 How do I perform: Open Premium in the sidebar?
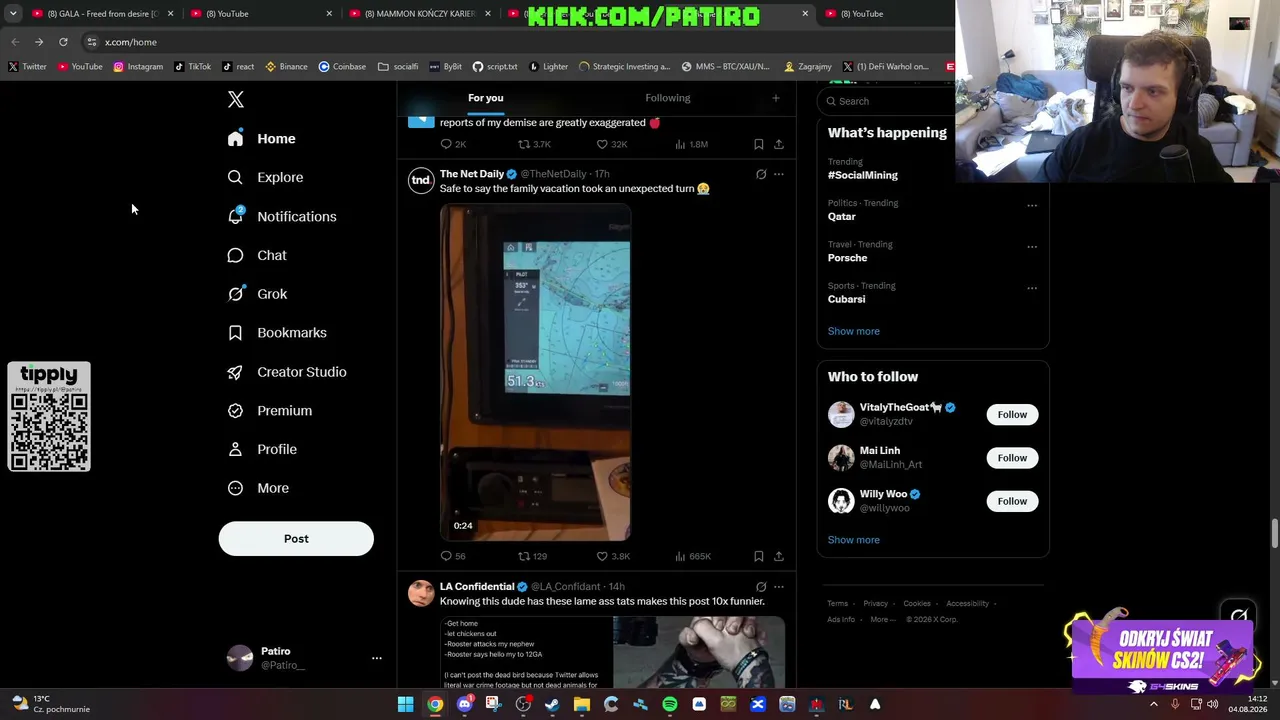point(270,410)
